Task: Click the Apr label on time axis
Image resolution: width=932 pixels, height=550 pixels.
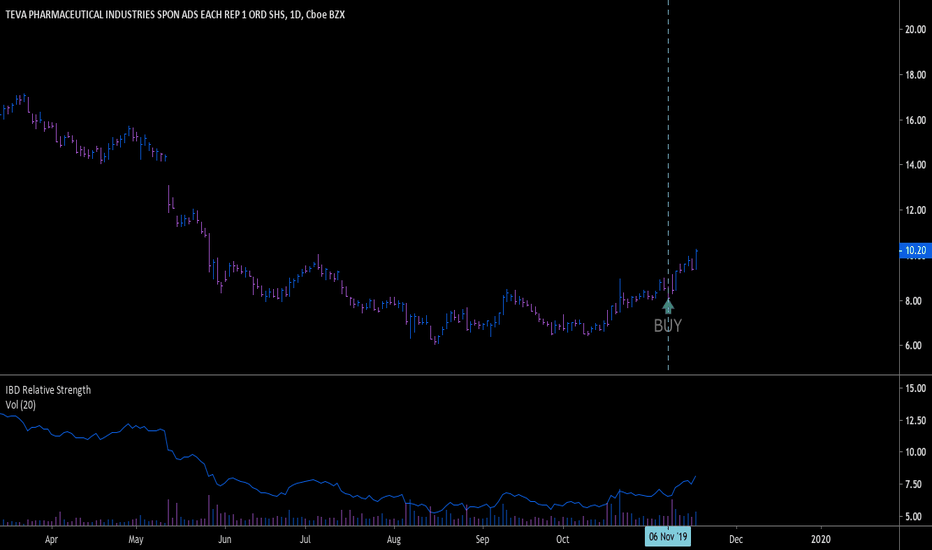Action: click(x=51, y=539)
